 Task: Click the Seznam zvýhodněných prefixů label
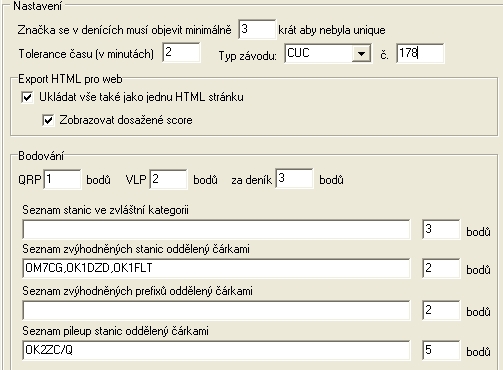click(137, 291)
